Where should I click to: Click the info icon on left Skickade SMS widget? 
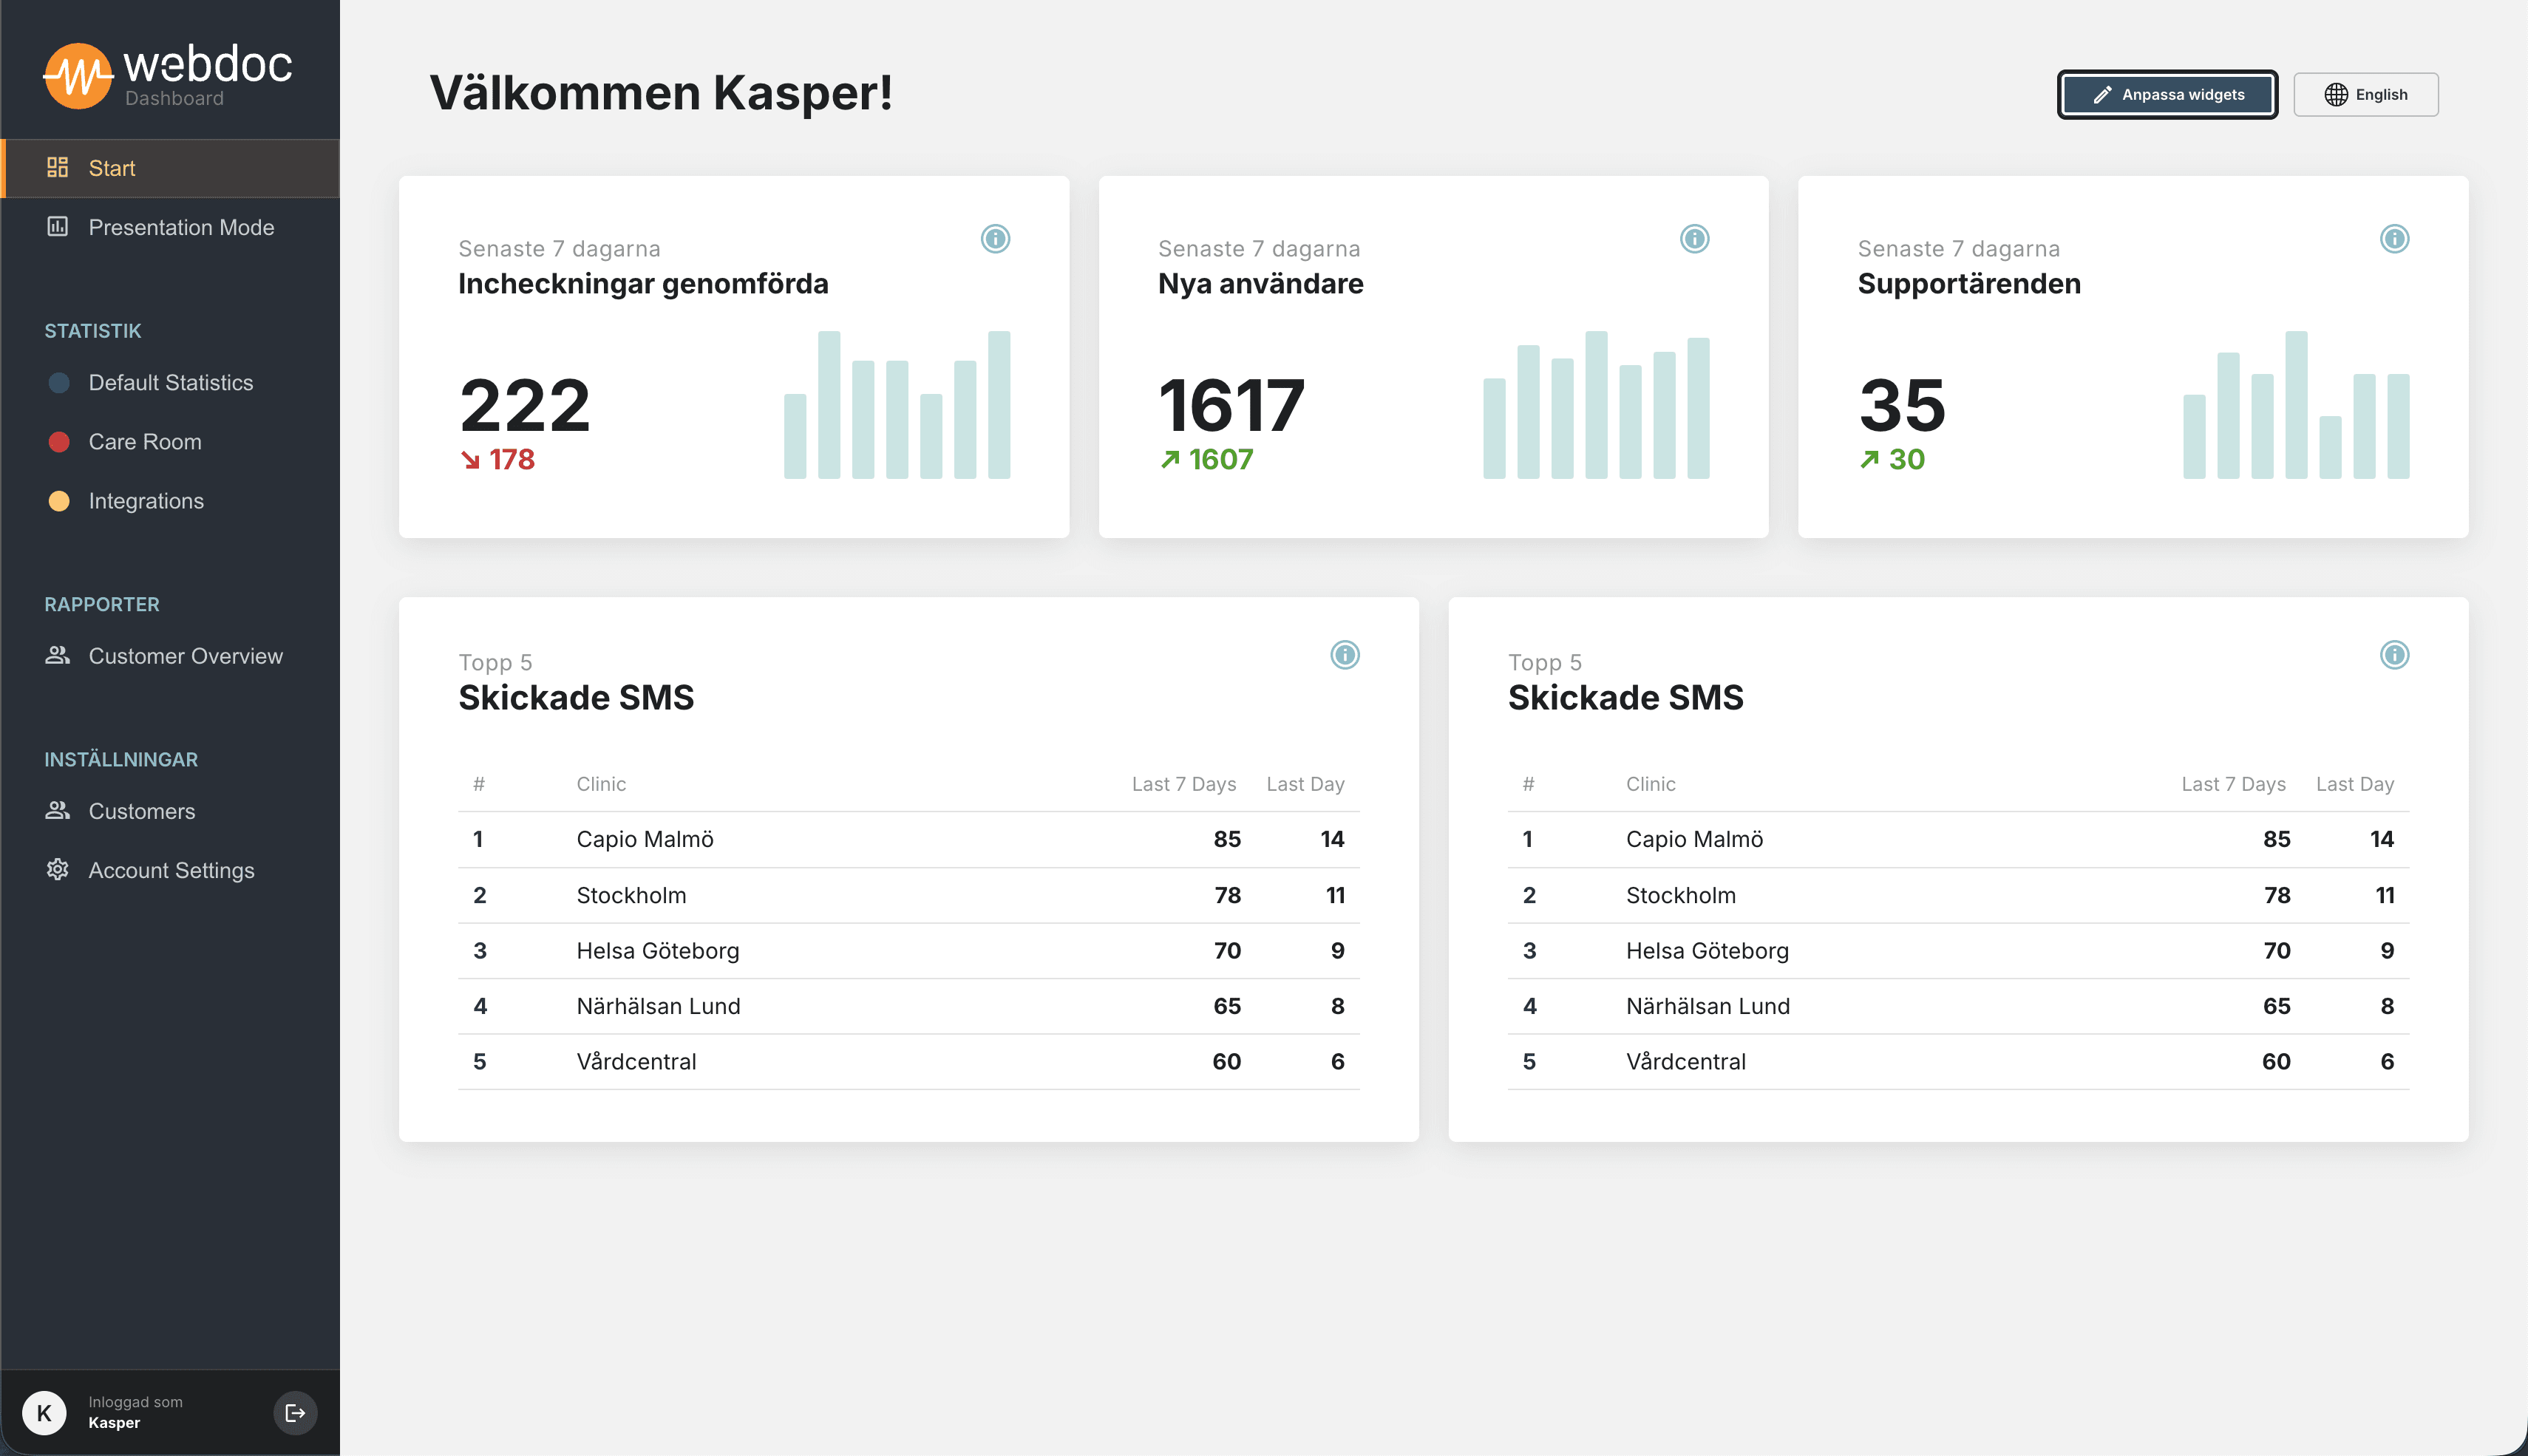pyautogui.click(x=1344, y=656)
